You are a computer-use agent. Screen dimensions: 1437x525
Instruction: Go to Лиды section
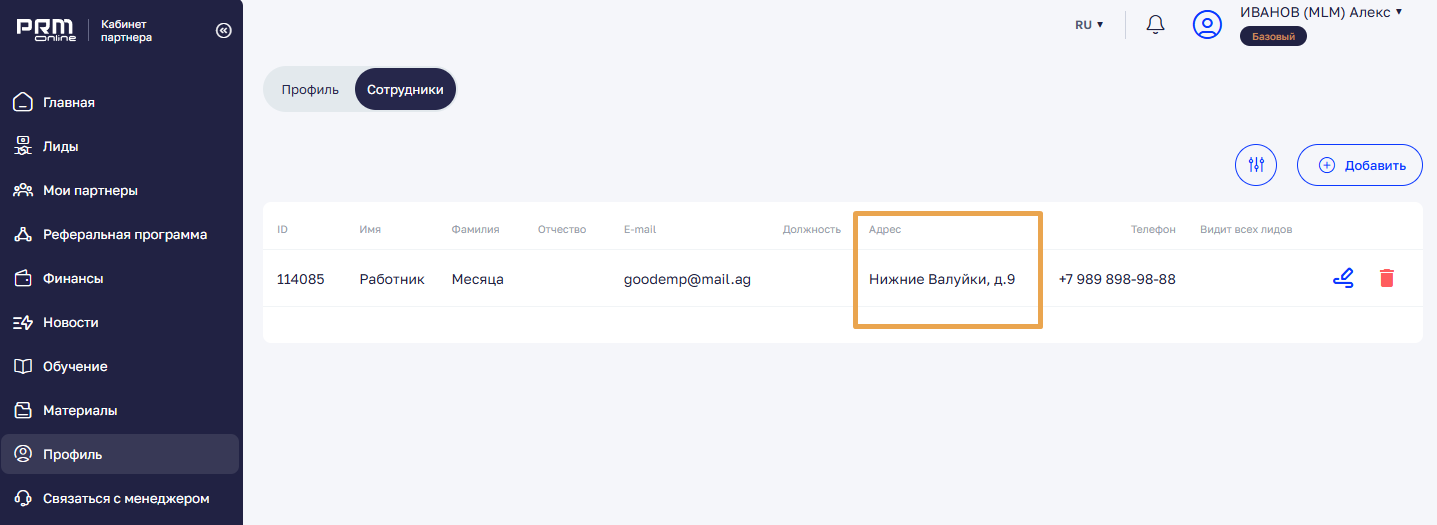click(x=60, y=146)
